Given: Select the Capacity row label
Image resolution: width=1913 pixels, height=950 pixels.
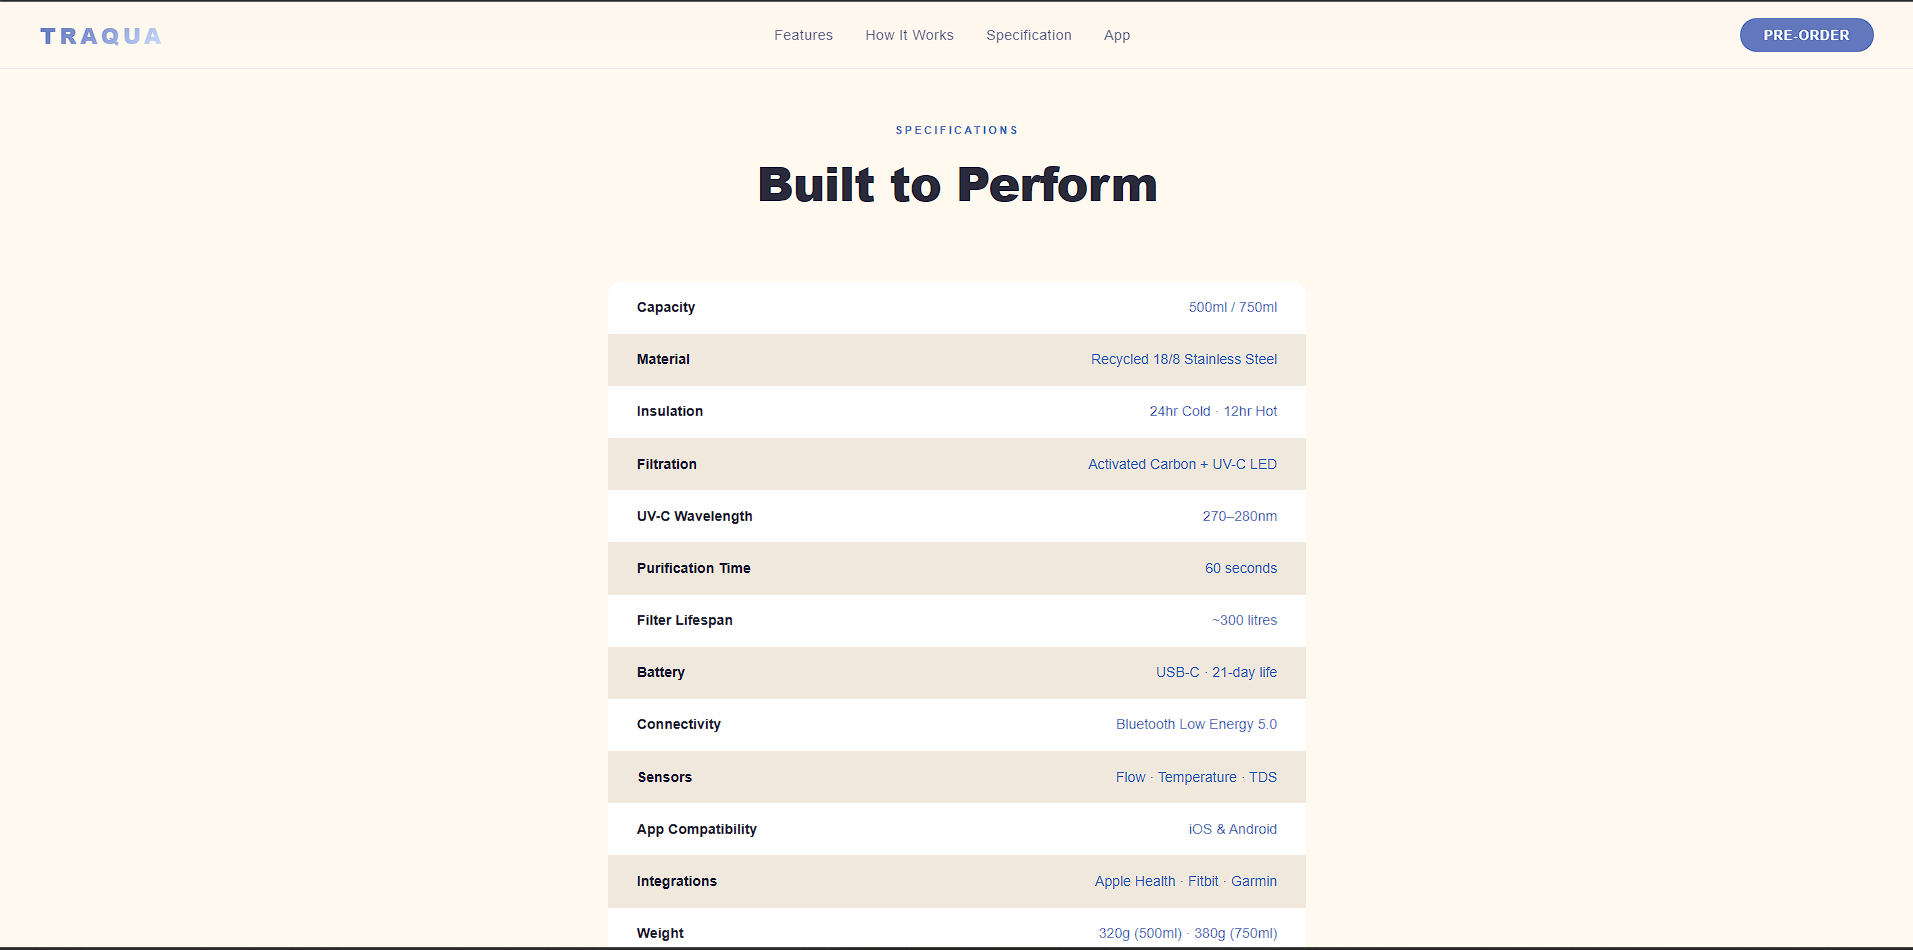Looking at the screenshot, I should click(665, 307).
